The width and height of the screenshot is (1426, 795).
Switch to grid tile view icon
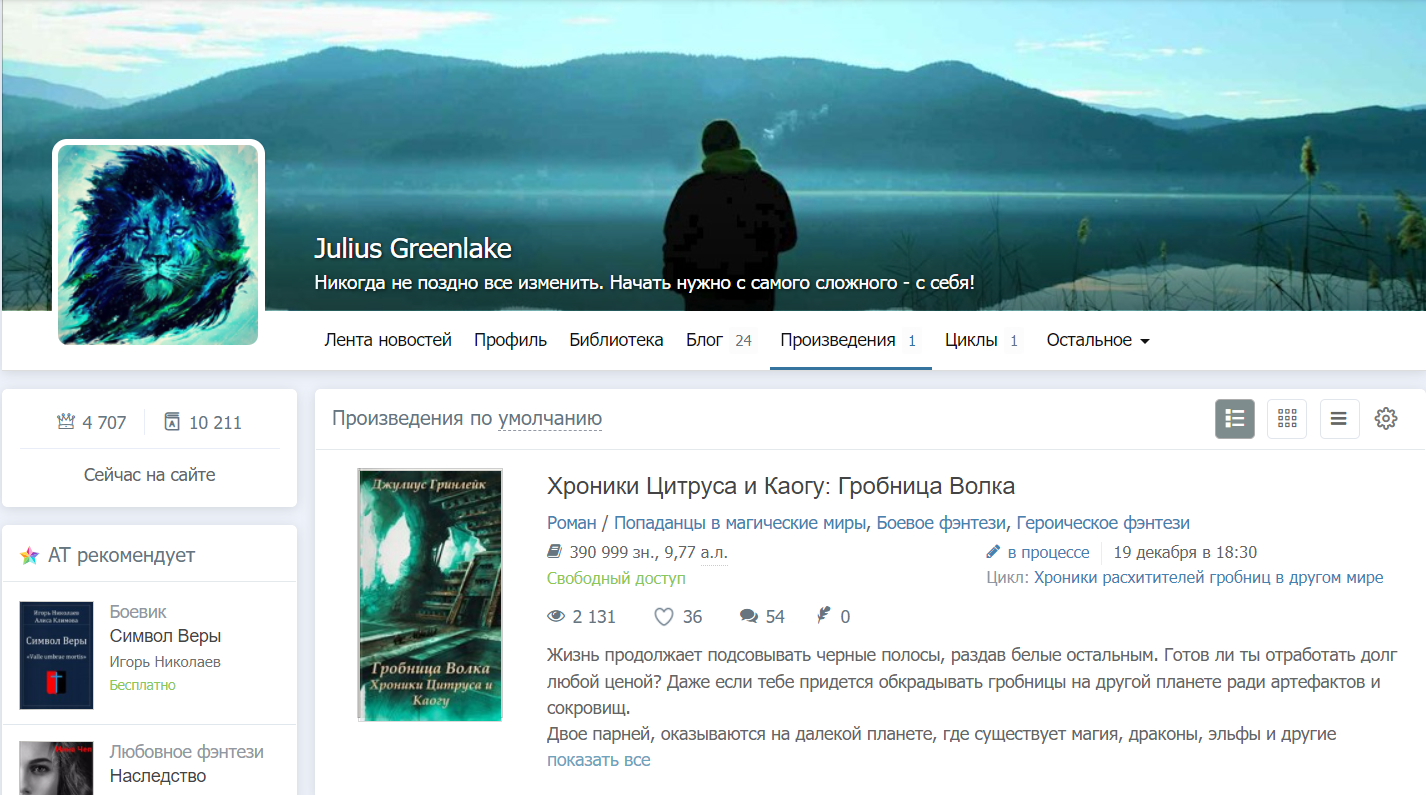tap(1287, 419)
